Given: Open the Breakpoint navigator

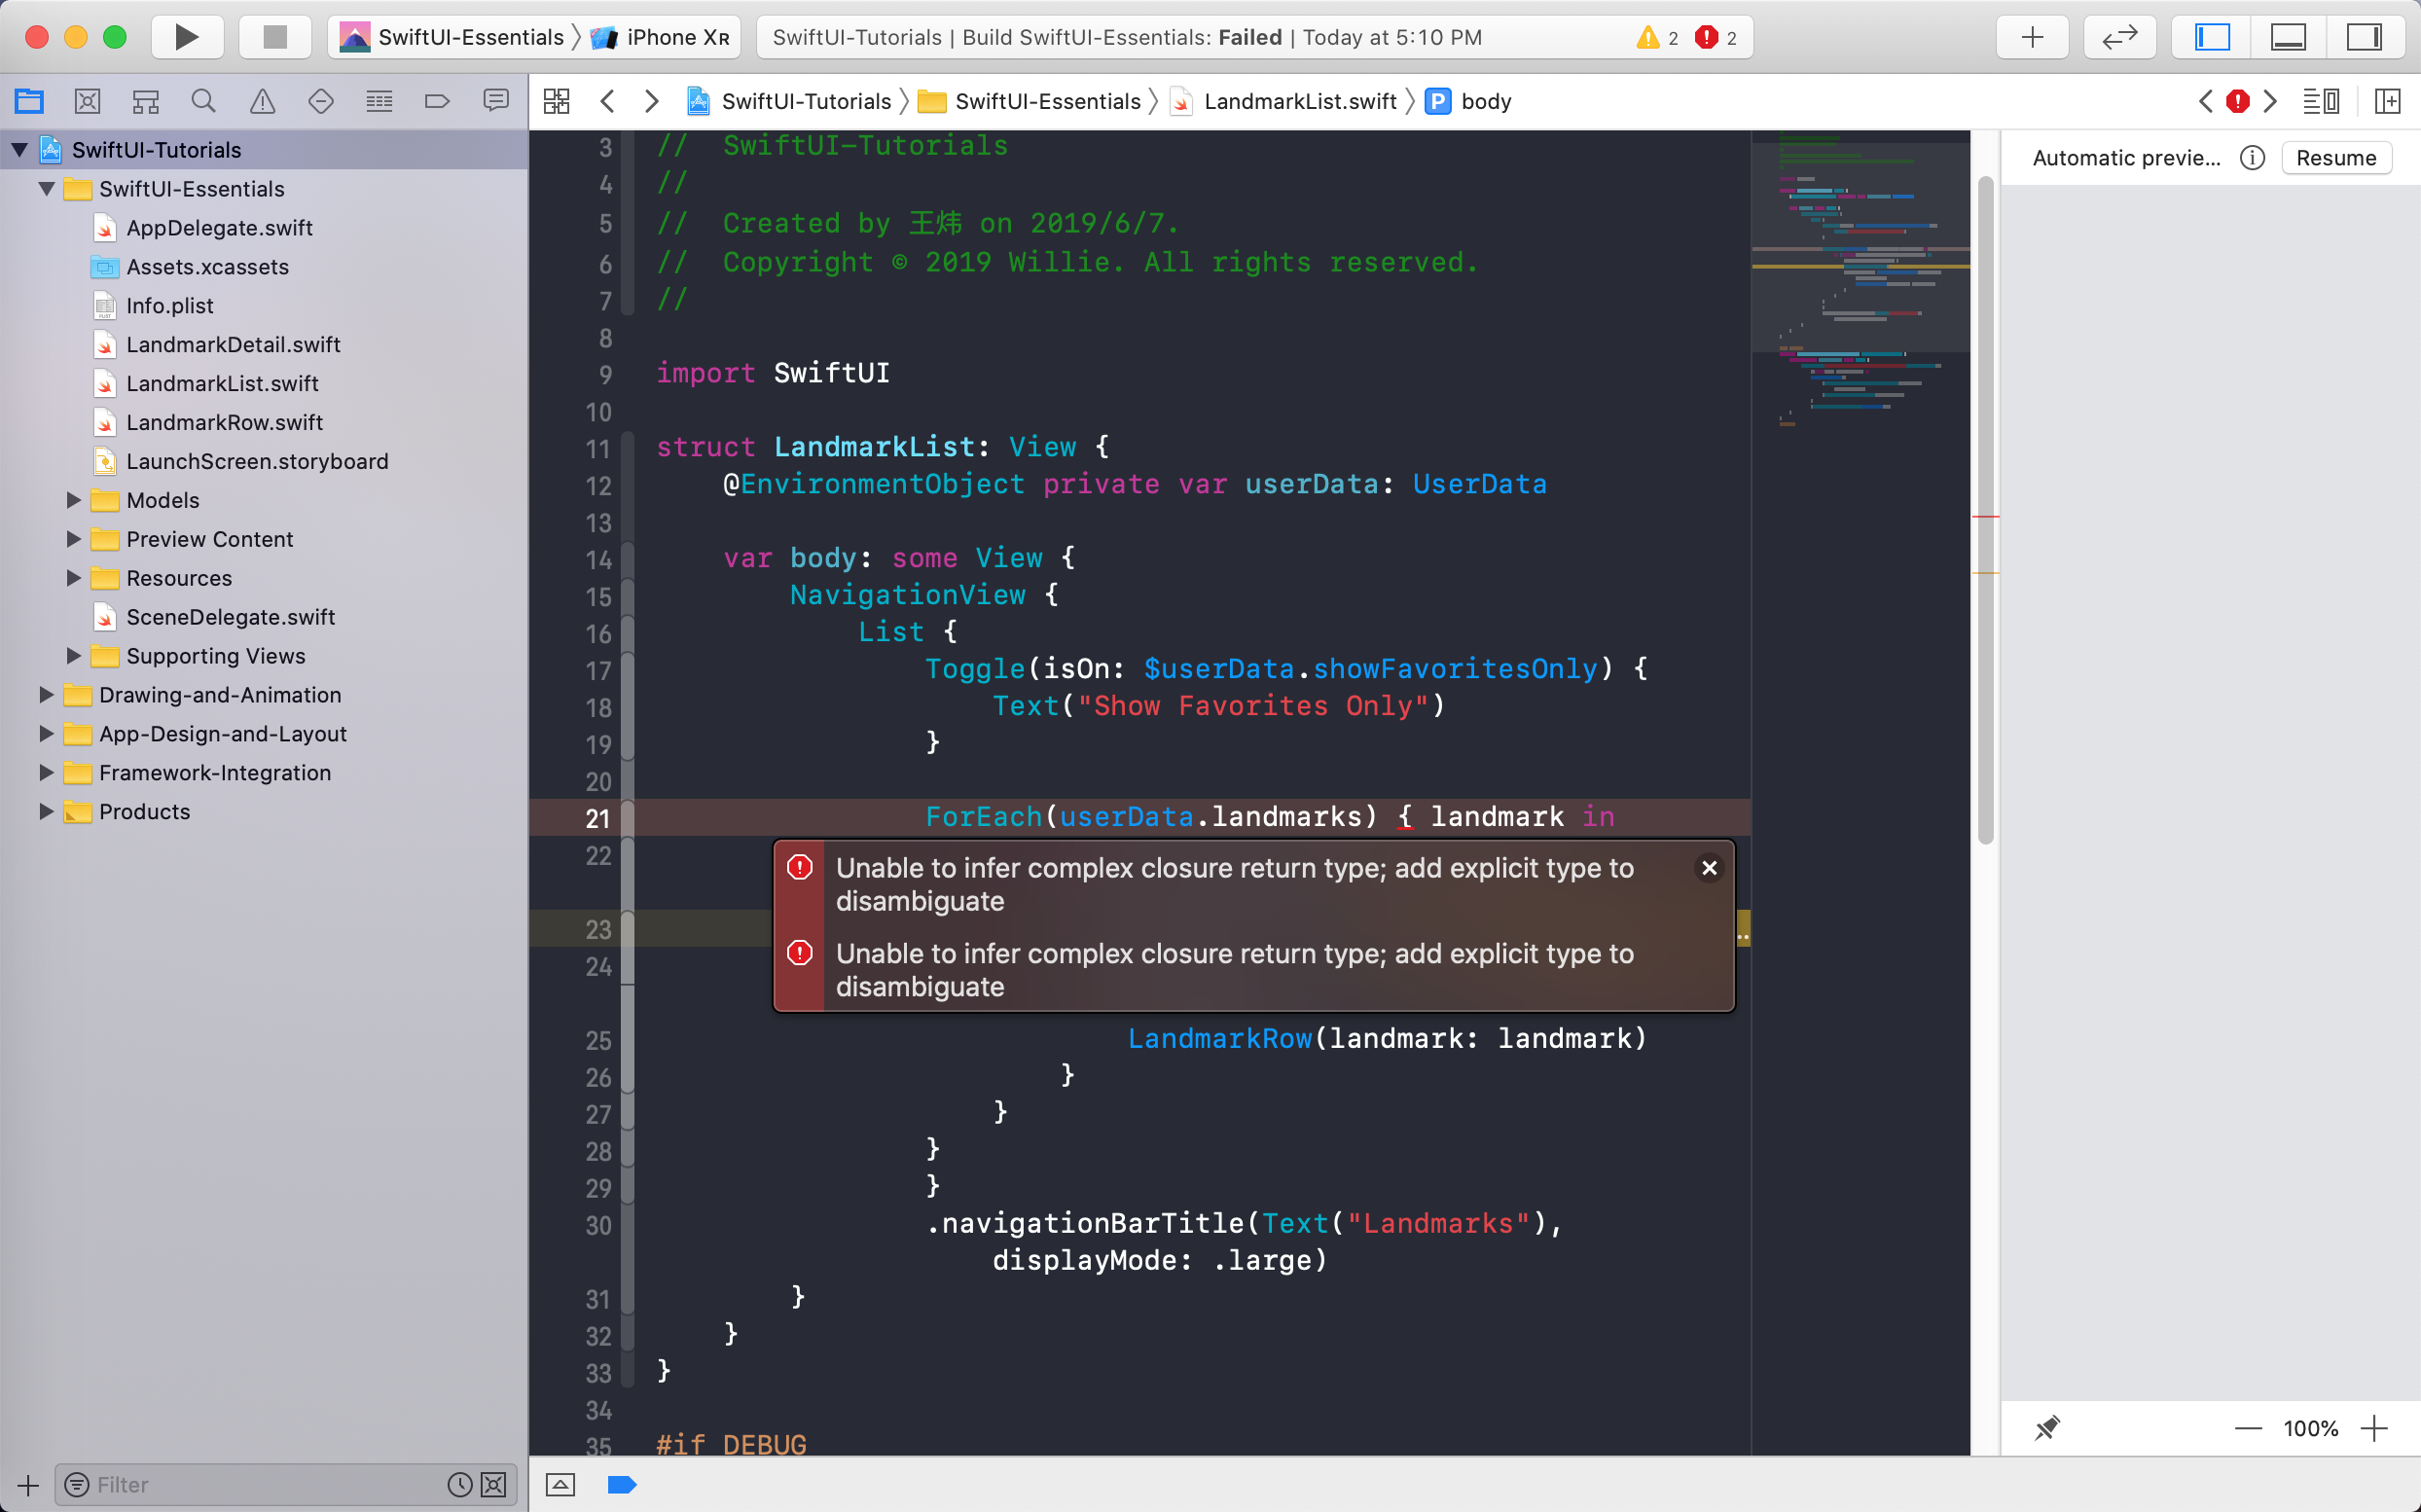Looking at the screenshot, I should [437, 101].
